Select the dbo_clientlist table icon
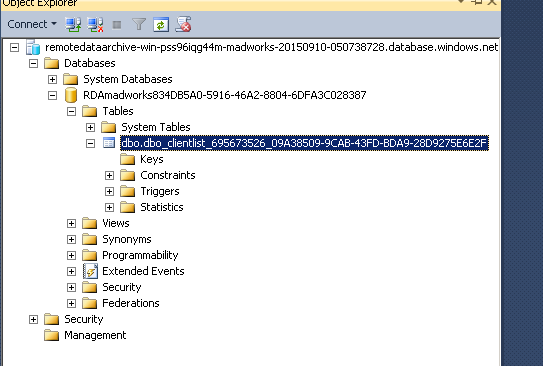 [109, 143]
